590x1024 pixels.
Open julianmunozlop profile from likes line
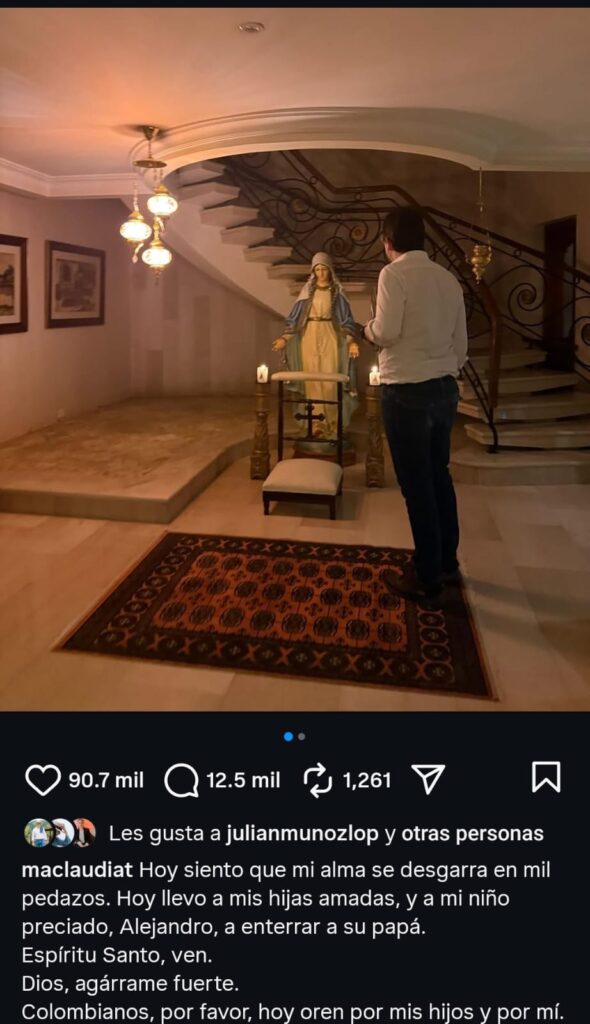click(302, 834)
